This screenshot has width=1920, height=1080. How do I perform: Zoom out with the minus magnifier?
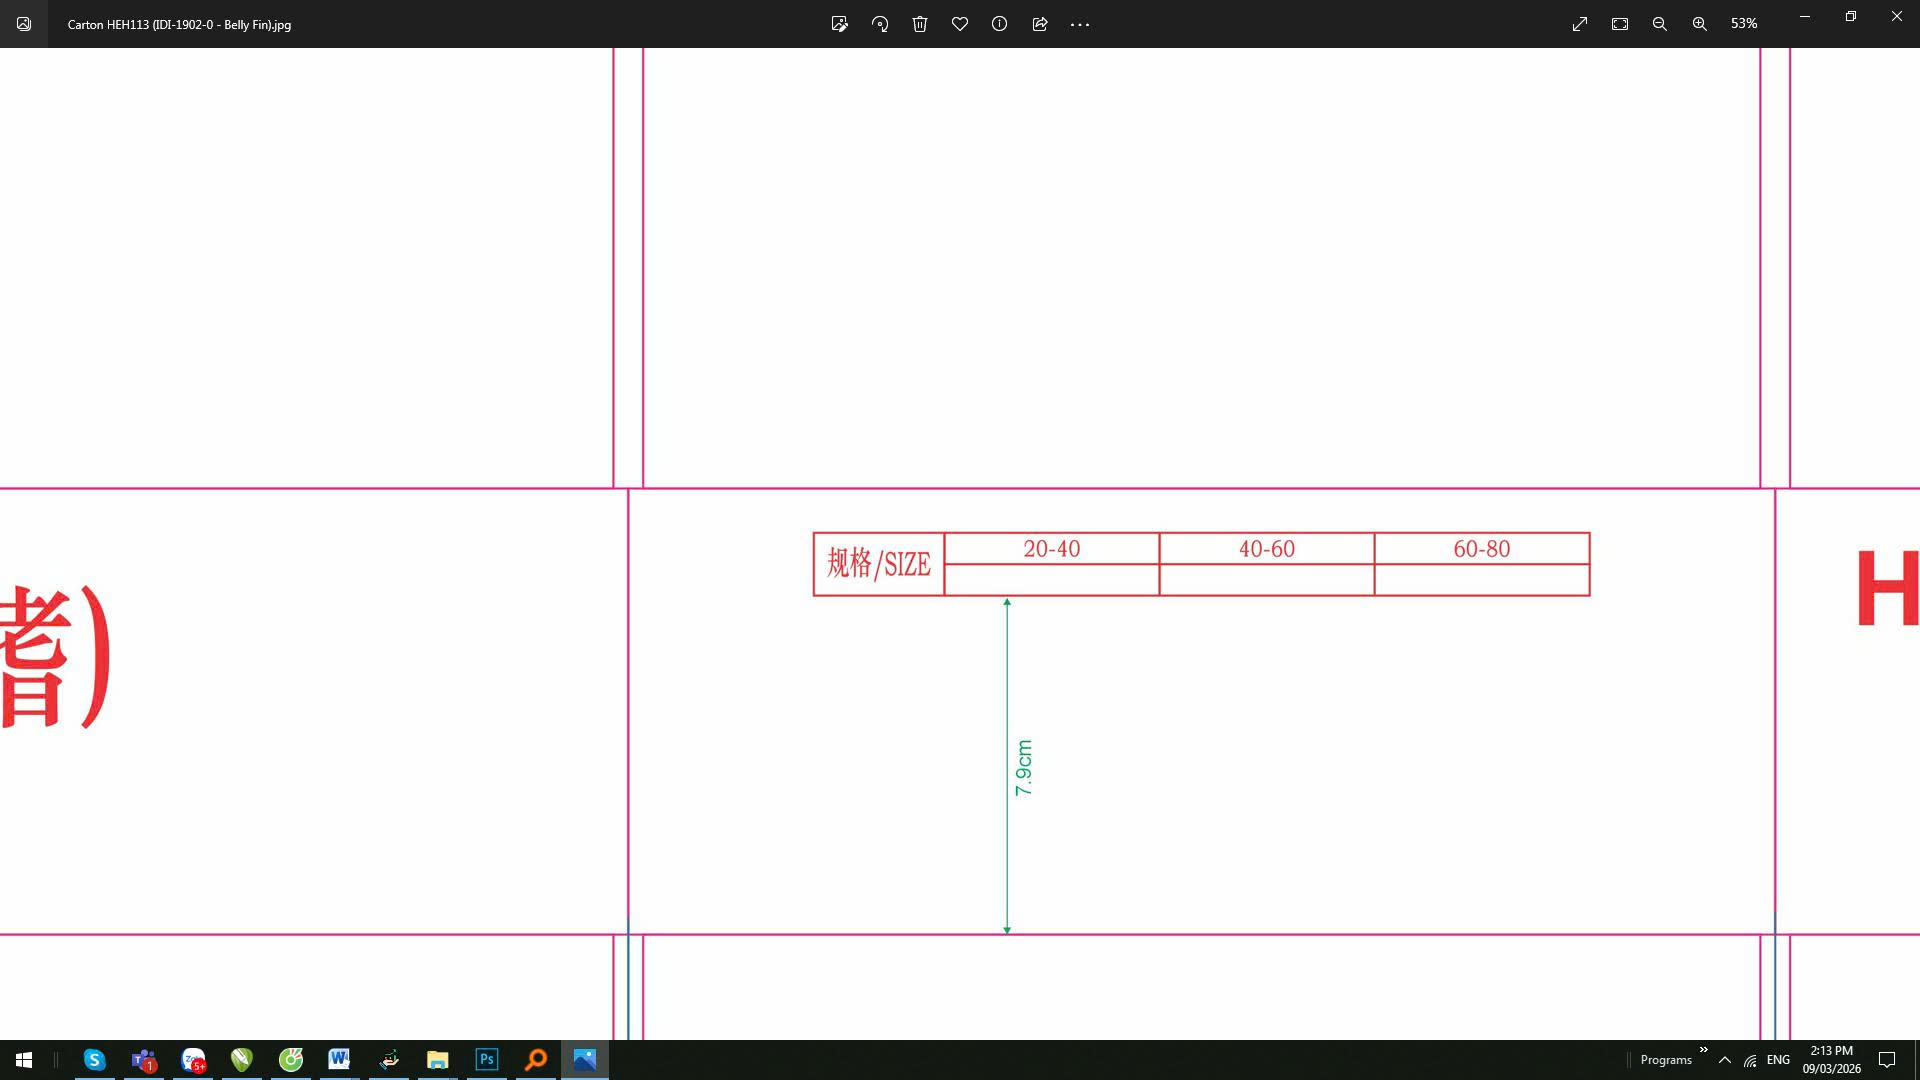1660,24
